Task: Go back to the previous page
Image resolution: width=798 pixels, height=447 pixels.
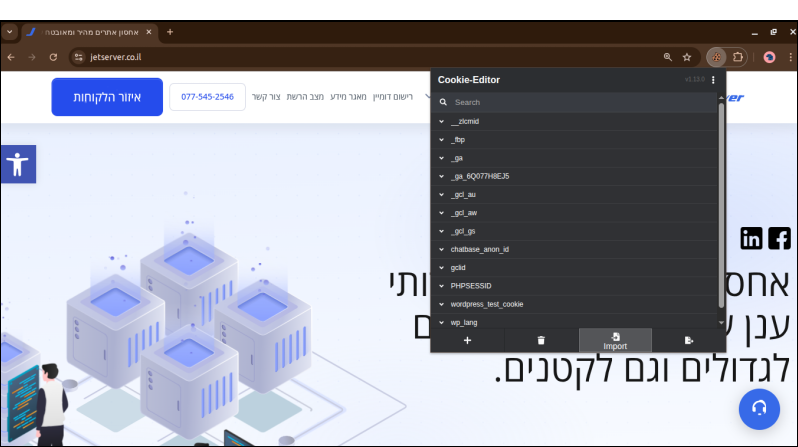Action: pos(11,57)
